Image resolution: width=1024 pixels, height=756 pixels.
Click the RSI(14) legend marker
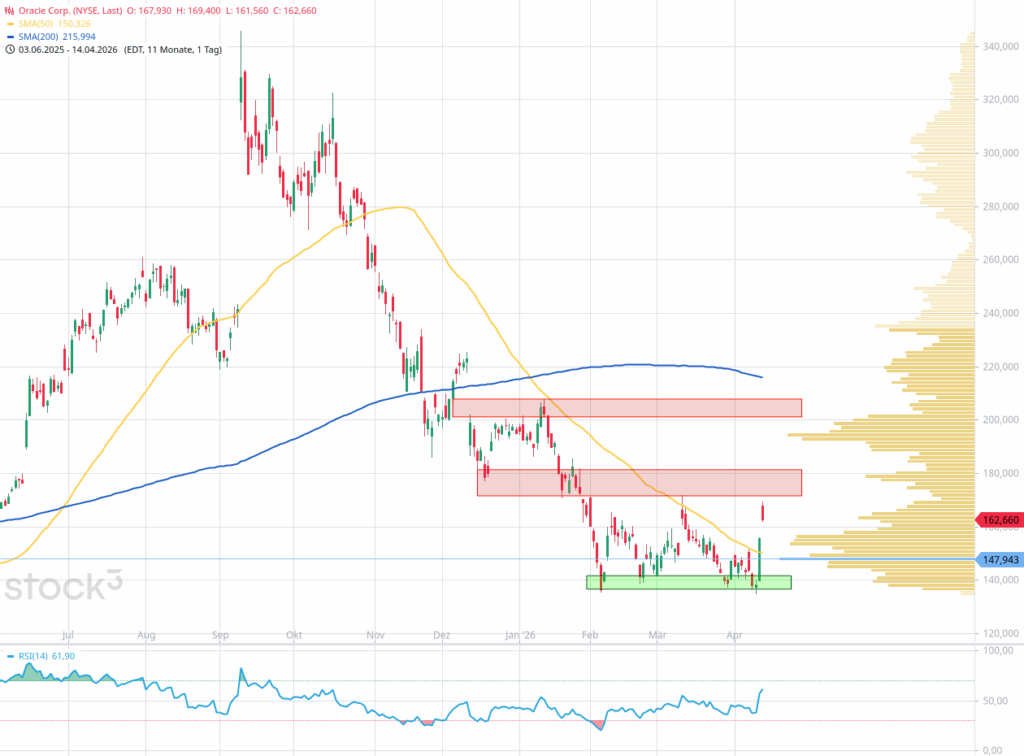(x=10, y=656)
